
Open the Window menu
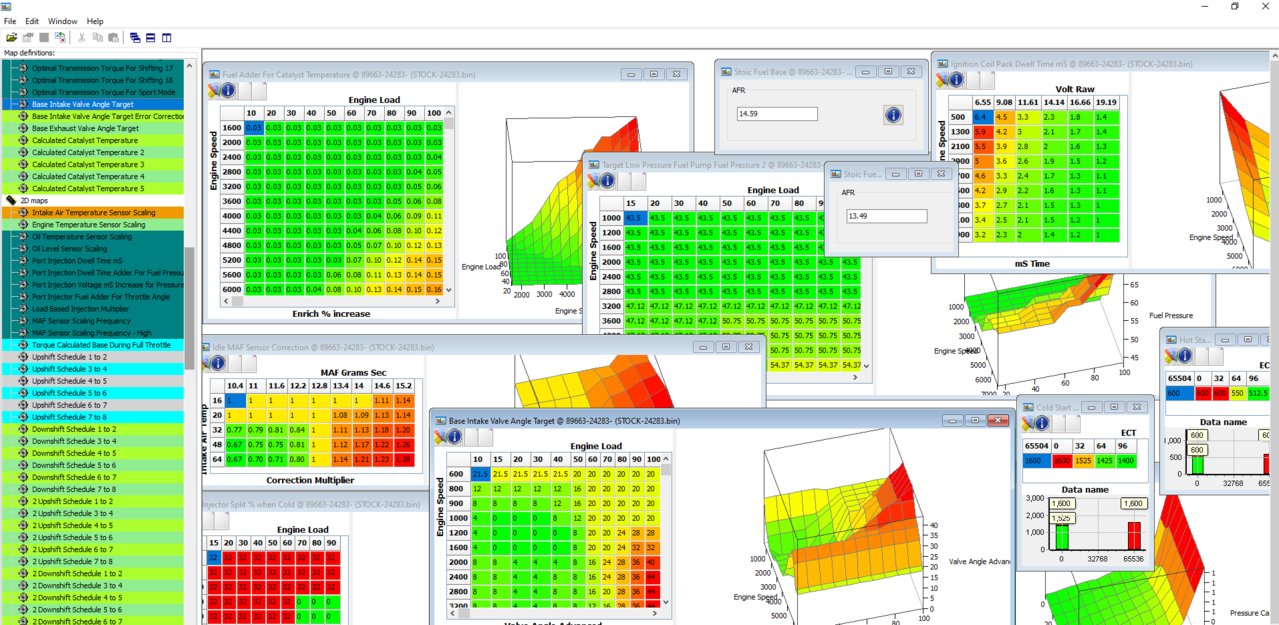pyautogui.click(x=62, y=21)
